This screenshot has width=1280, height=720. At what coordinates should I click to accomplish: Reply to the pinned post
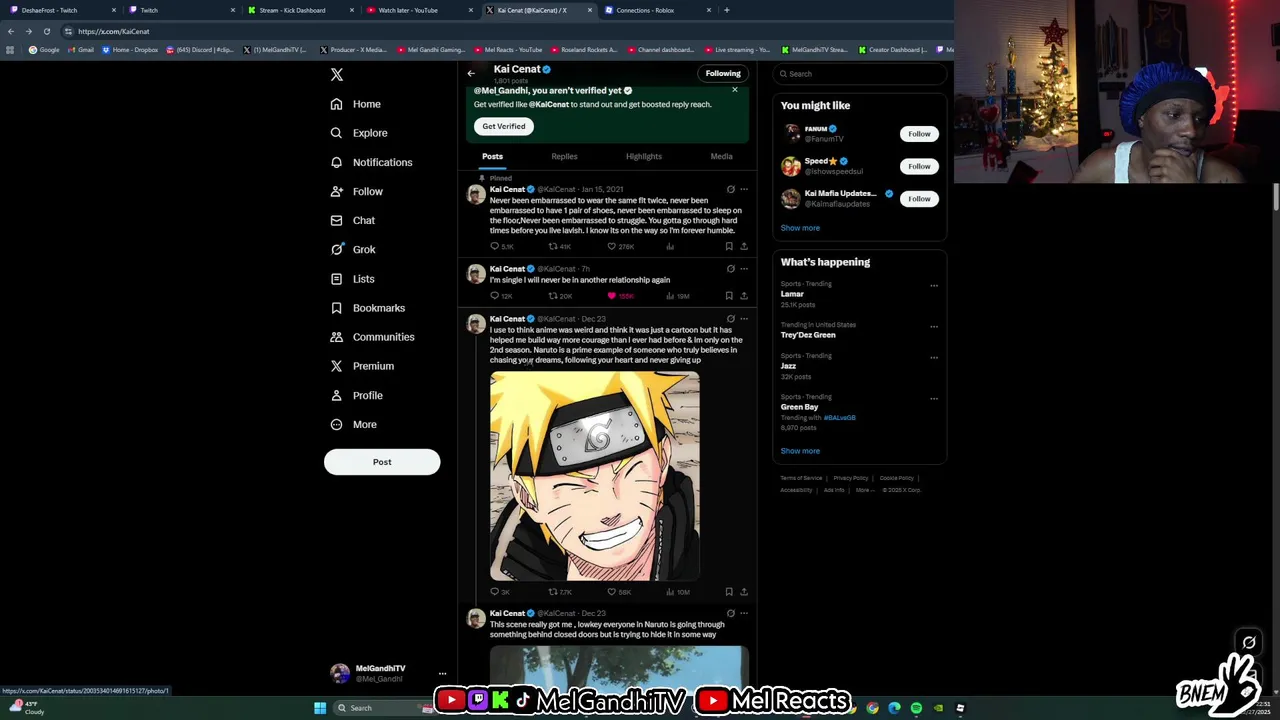(x=501, y=246)
